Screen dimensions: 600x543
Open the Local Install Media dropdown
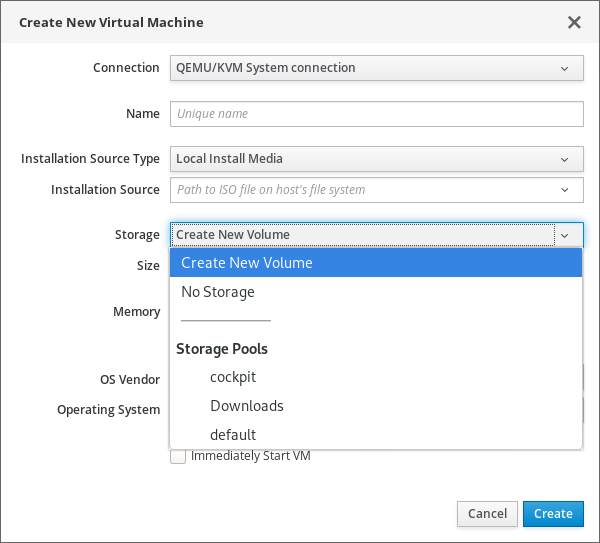point(360,158)
